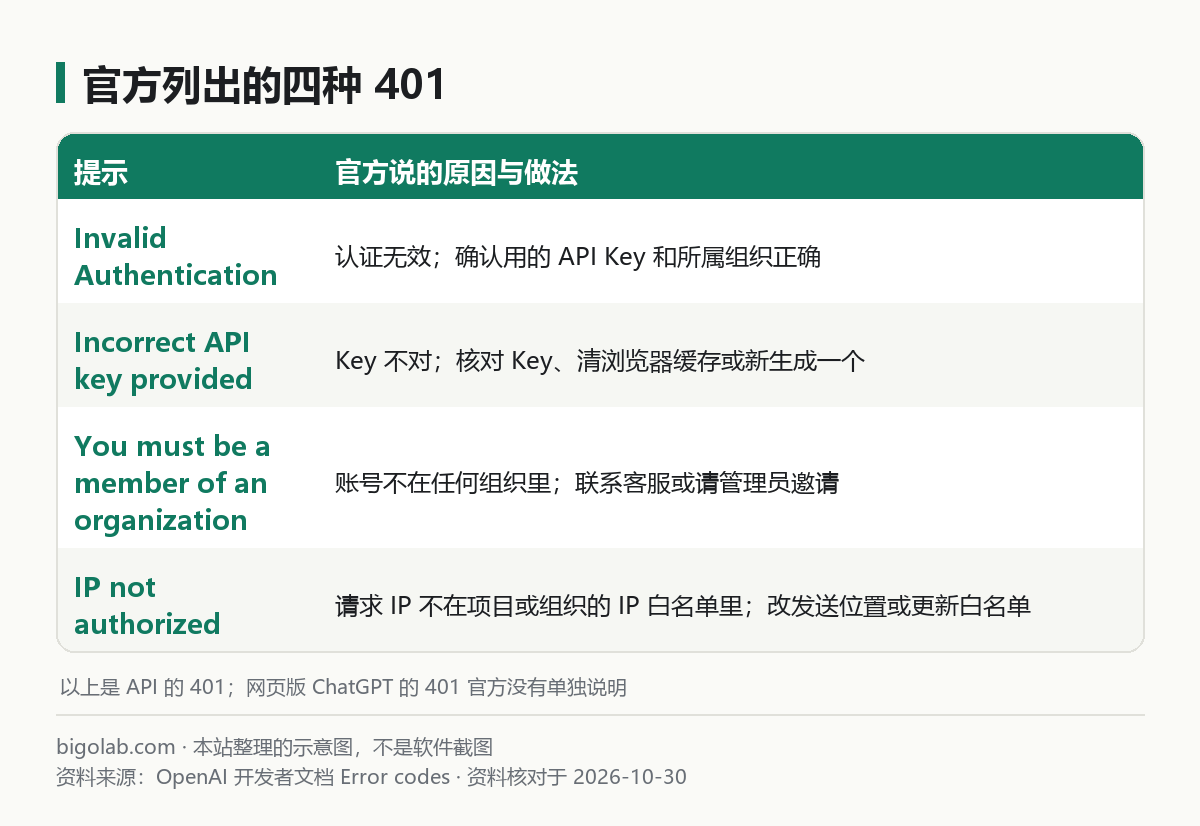1200x826 pixels.
Task: Click the 资料来源 OpenAI 开发者文档 line
Action: pos(372,777)
